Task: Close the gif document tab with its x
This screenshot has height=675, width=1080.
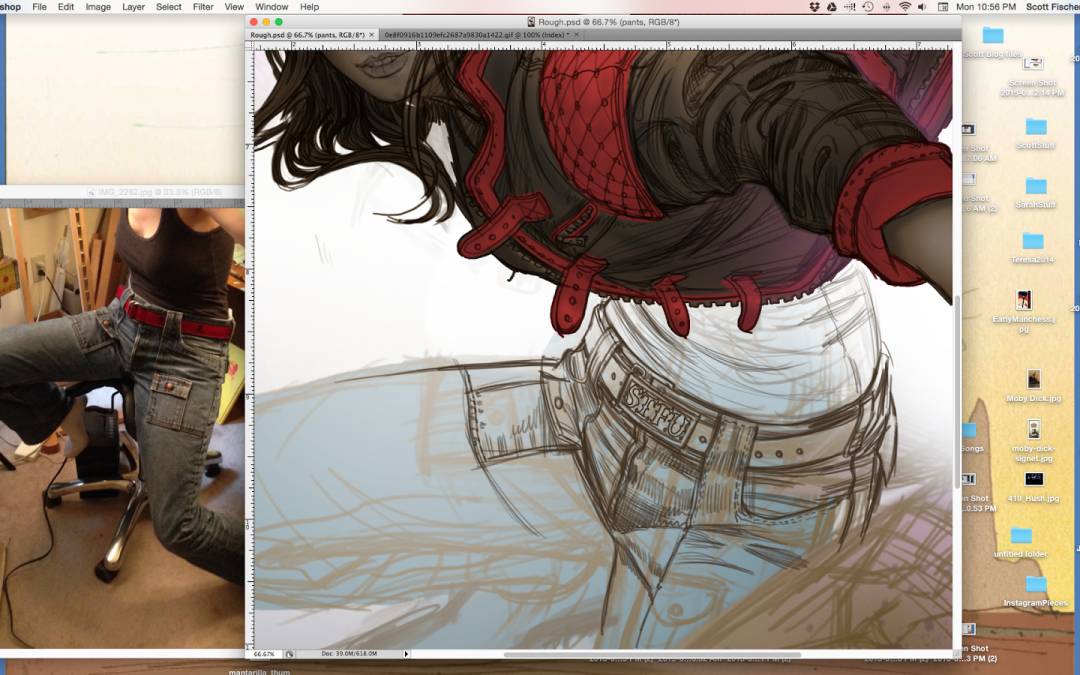Action: click(x=577, y=34)
